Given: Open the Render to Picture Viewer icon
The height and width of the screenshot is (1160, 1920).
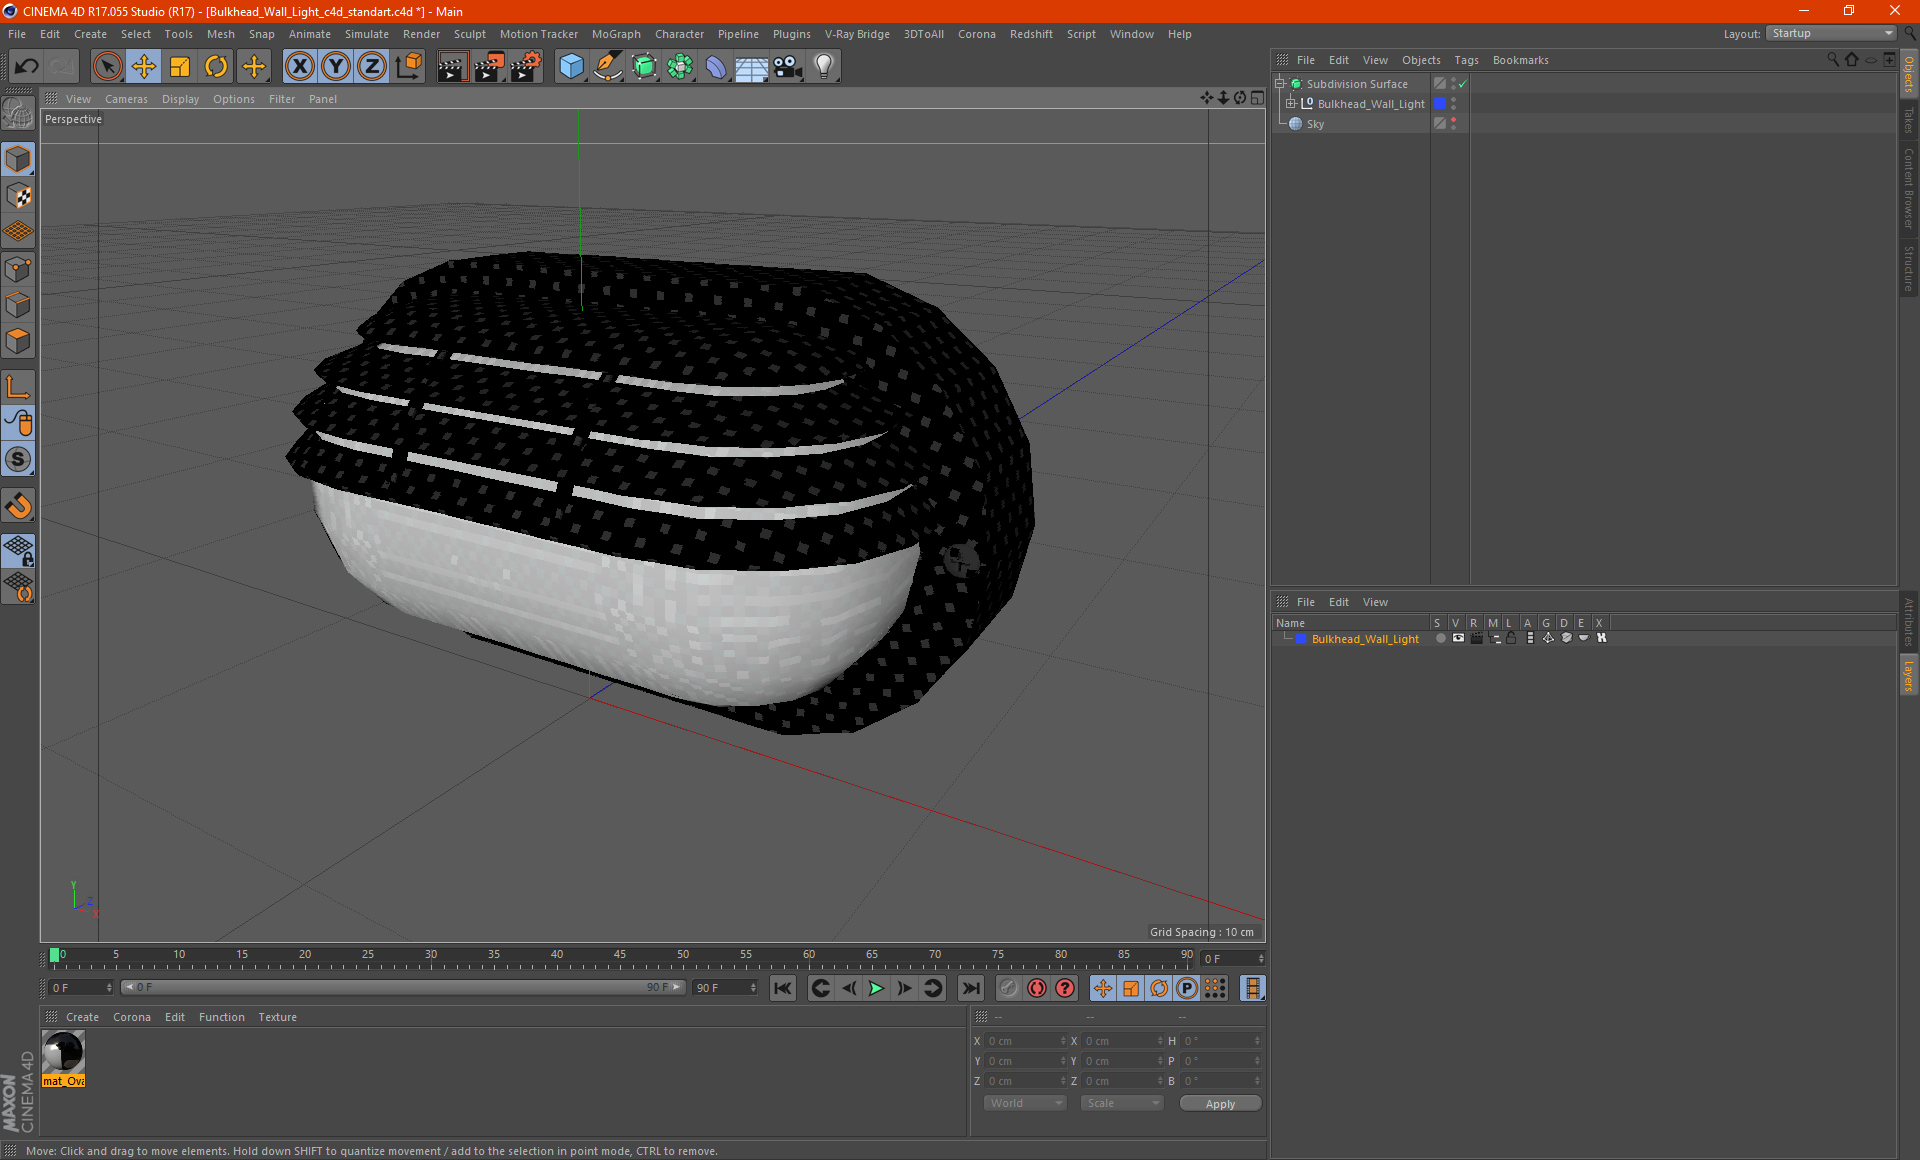Looking at the screenshot, I should (489, 67).
